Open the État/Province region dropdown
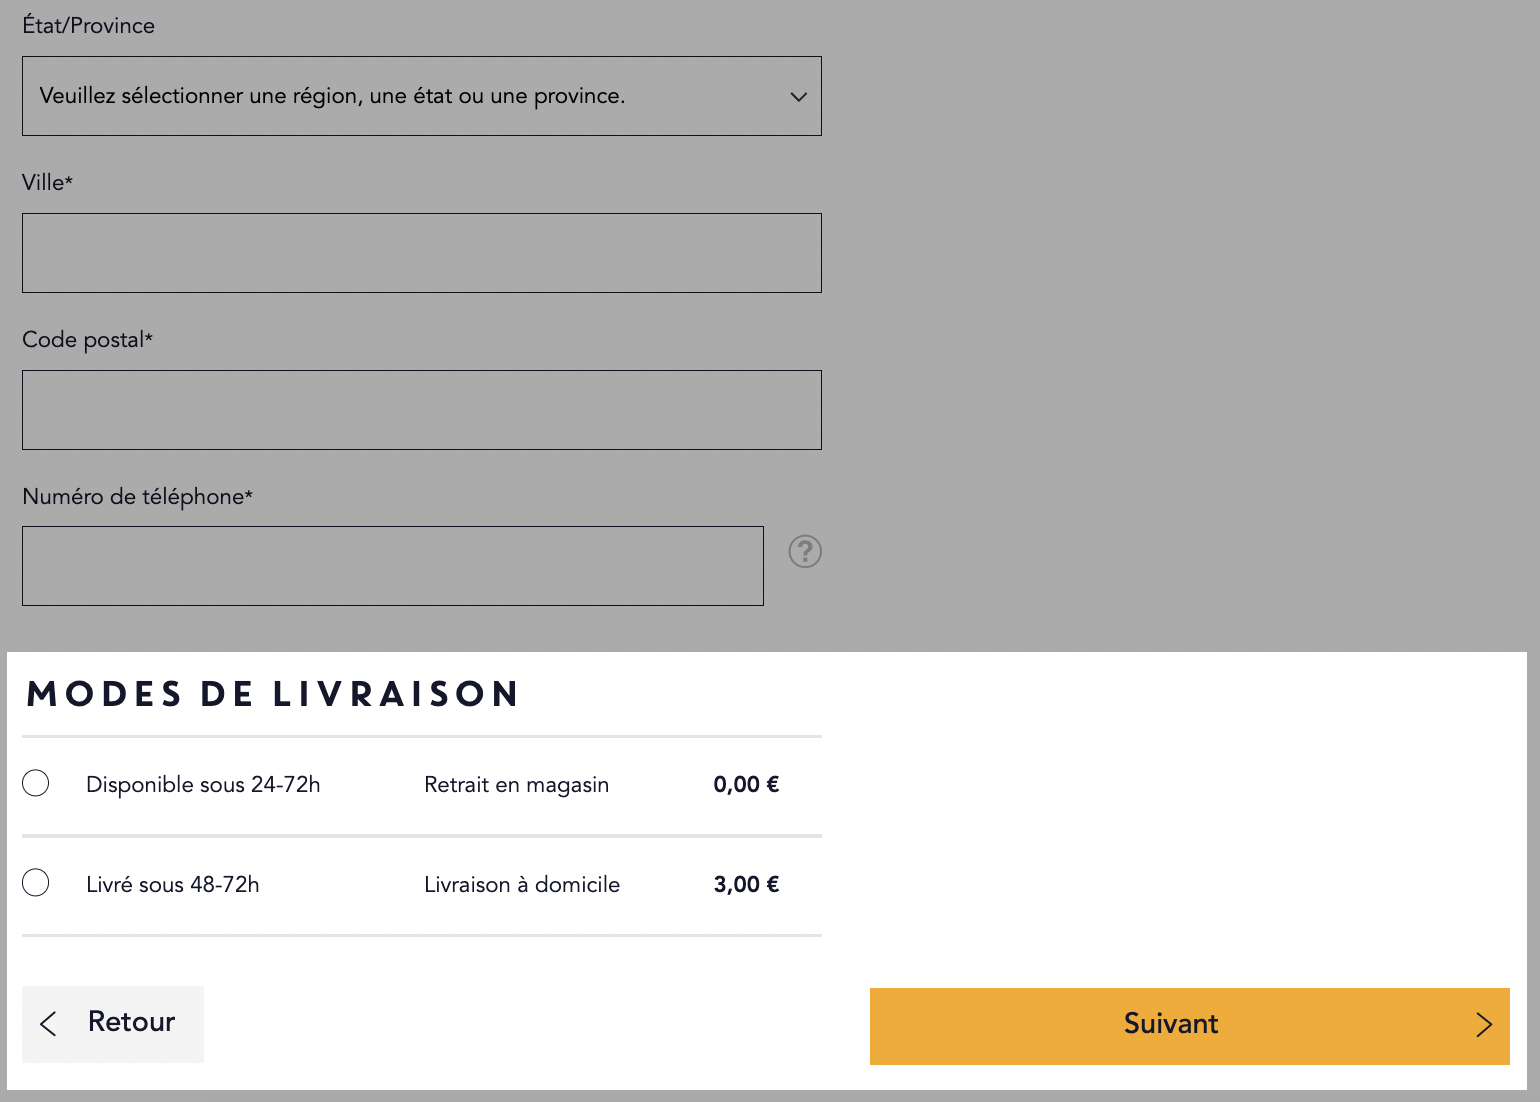Image resolution: width=1540 pixels, height=1102 pixels. [x=422, y=96]
